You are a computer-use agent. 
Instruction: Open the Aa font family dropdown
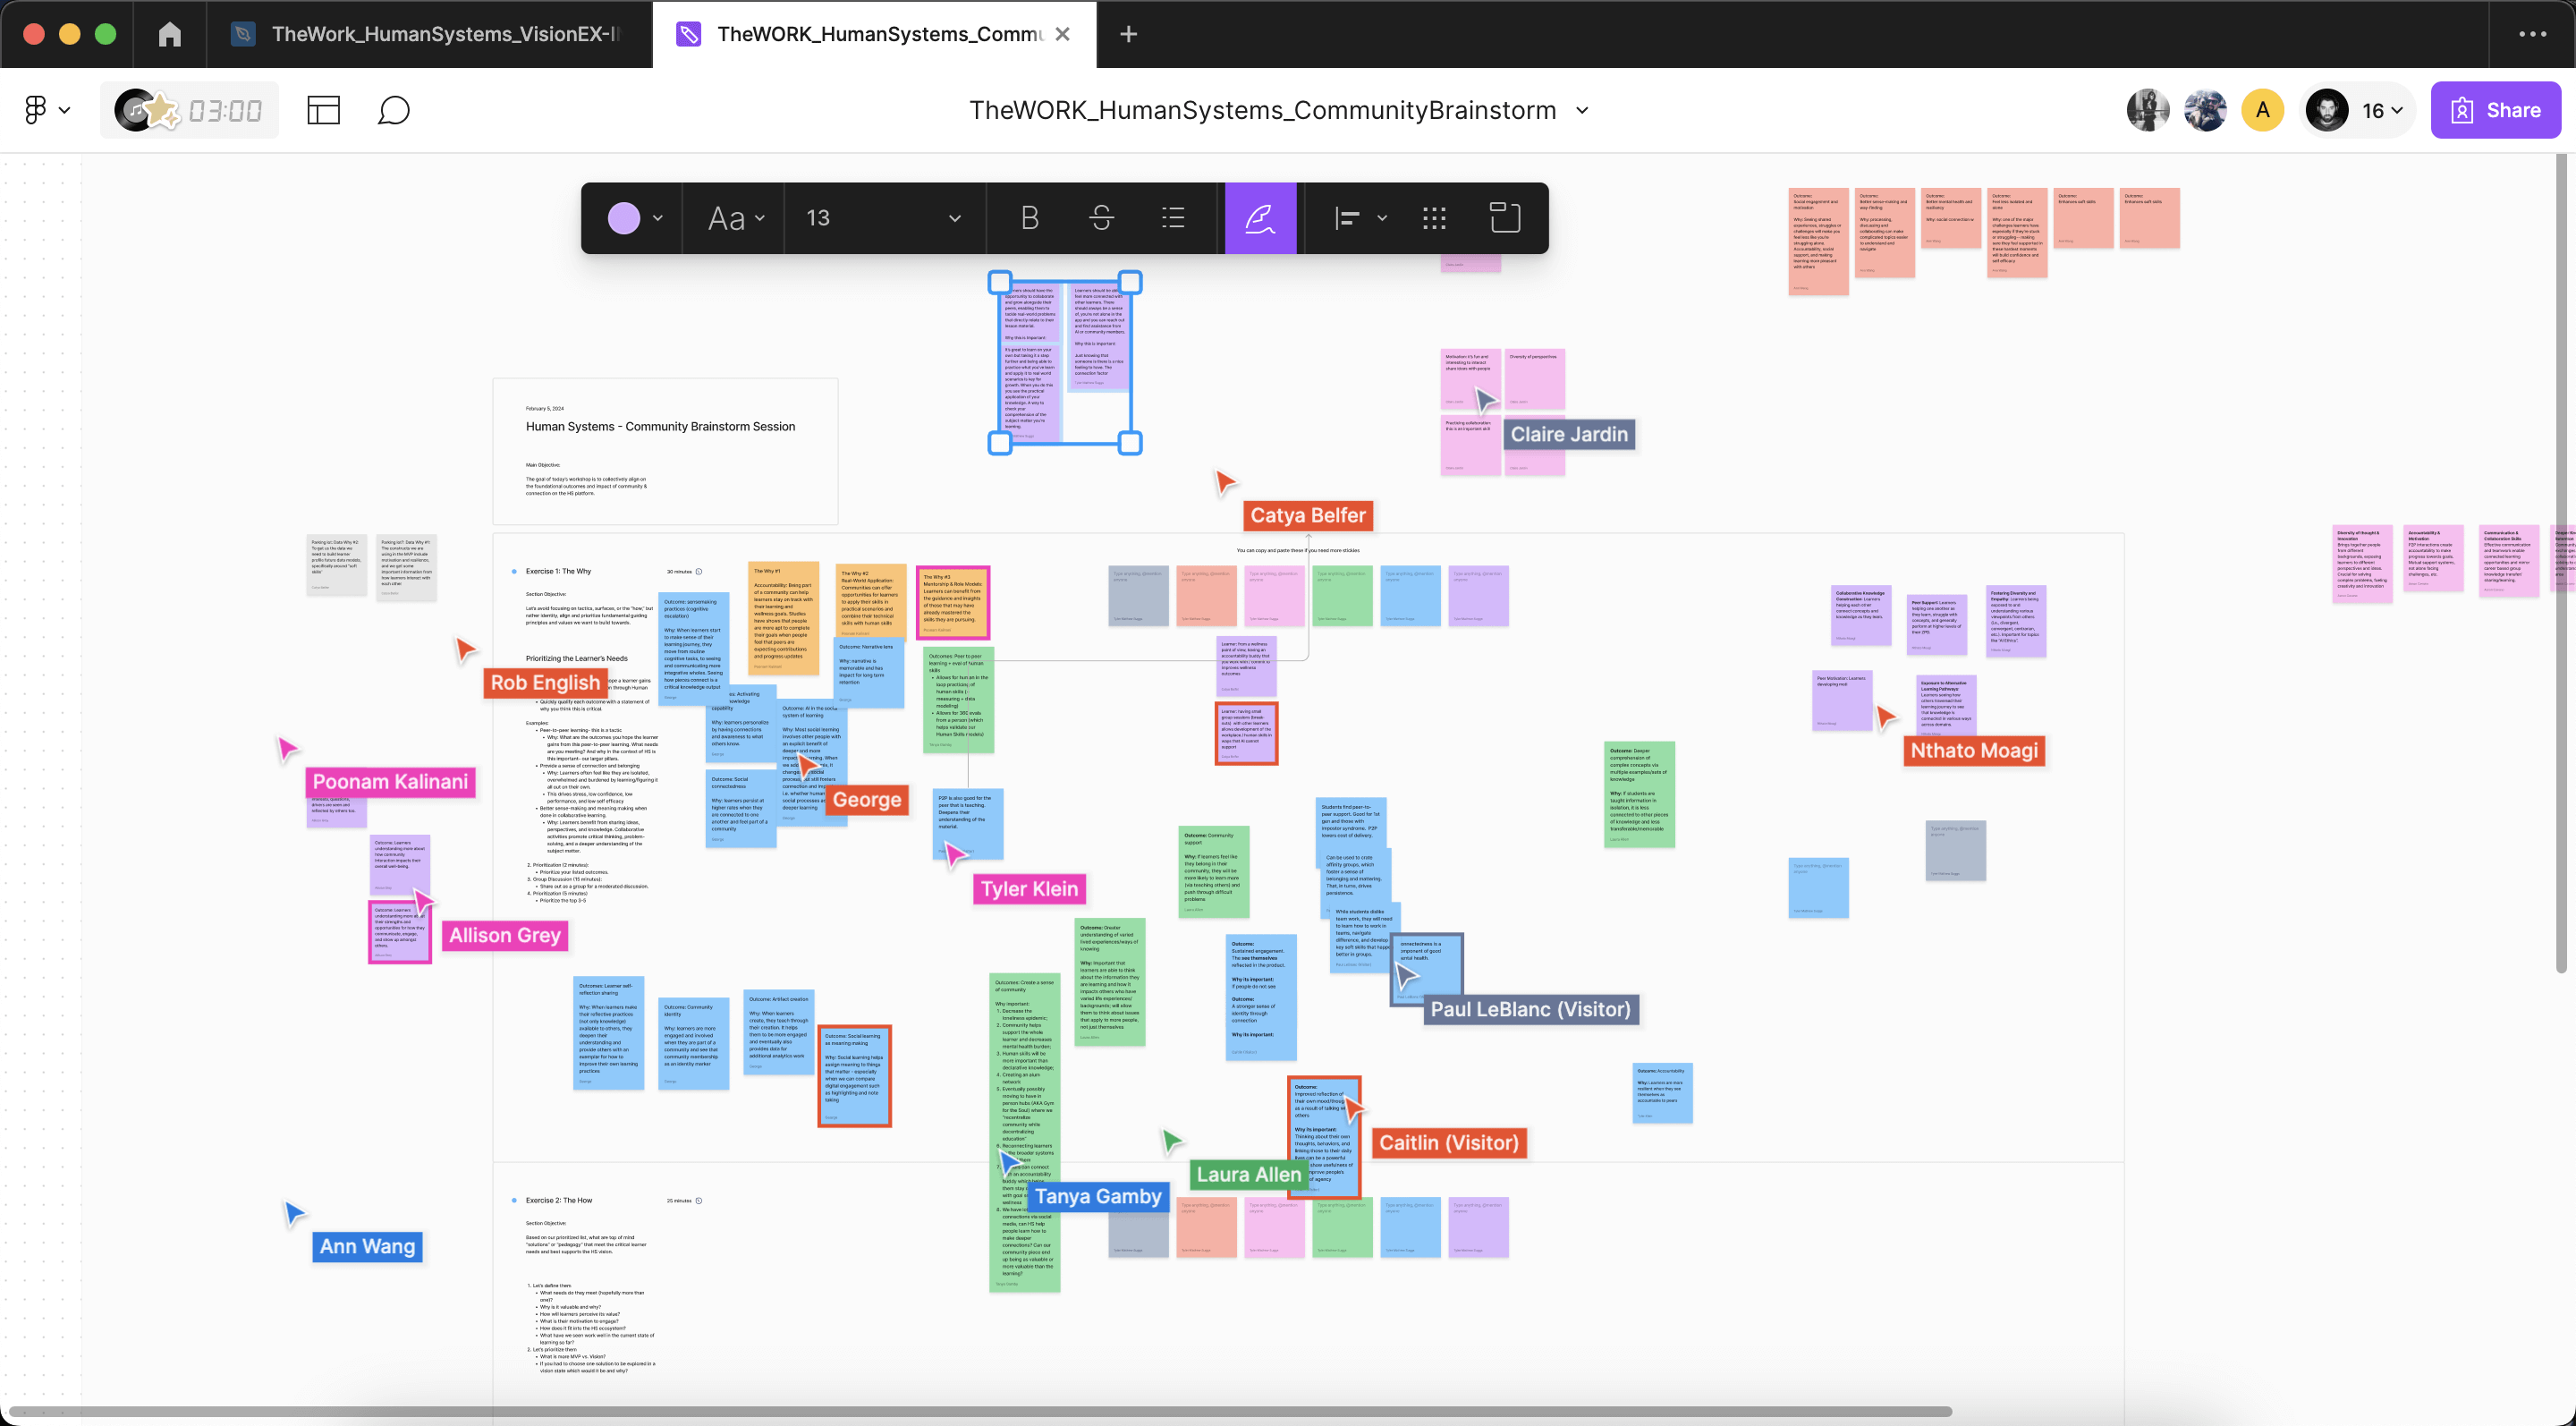[x=733, y=218]
